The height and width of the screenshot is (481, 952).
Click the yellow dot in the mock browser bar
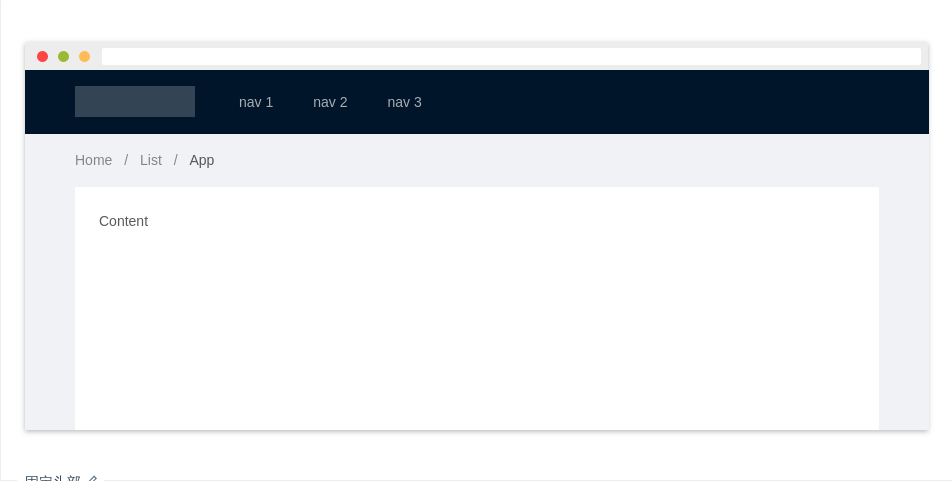84,56
